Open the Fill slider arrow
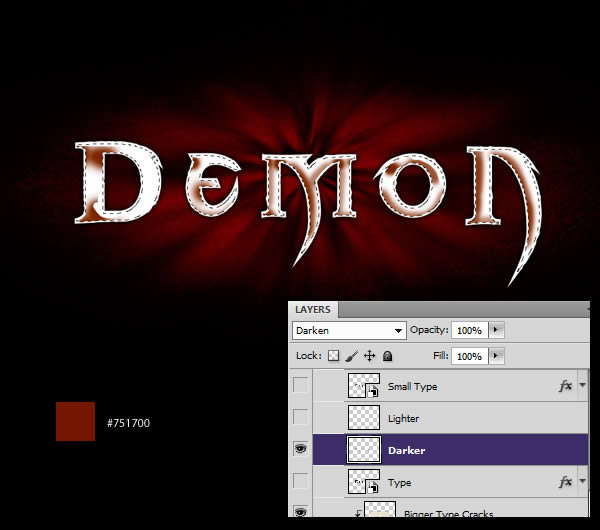 pos(496,356)
